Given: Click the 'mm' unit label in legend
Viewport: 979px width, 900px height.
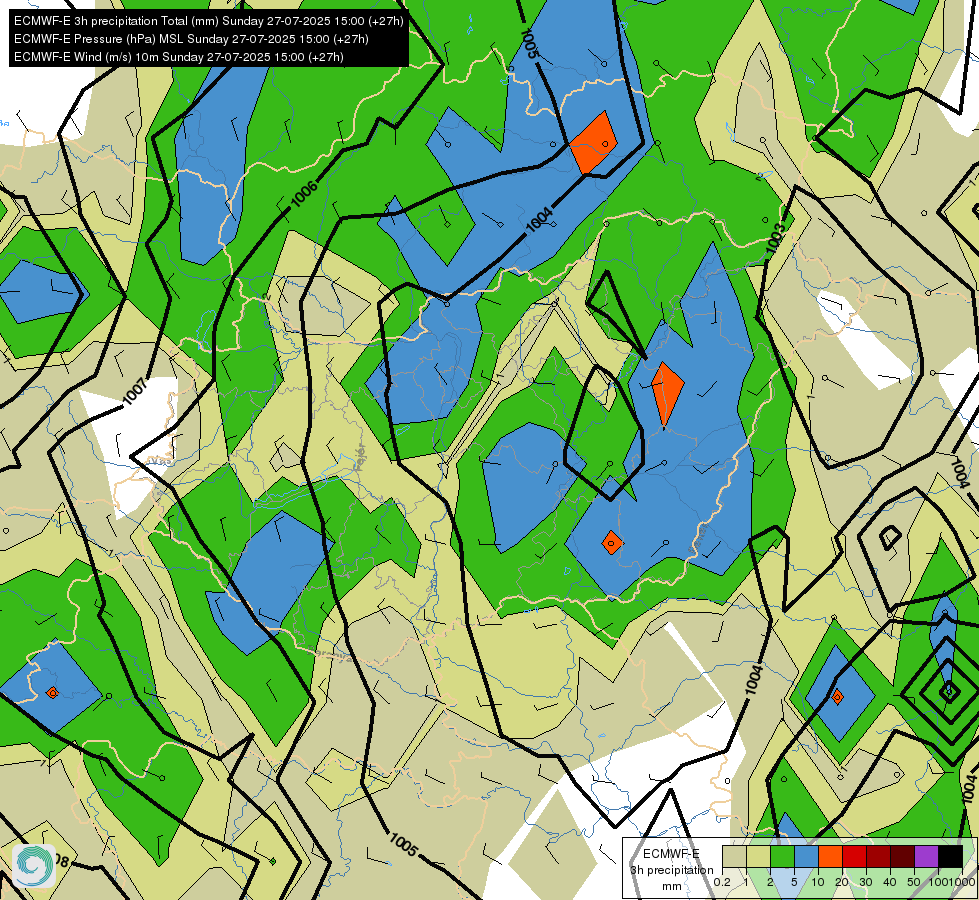Looking at the screenshot, I should pos(671,886).
